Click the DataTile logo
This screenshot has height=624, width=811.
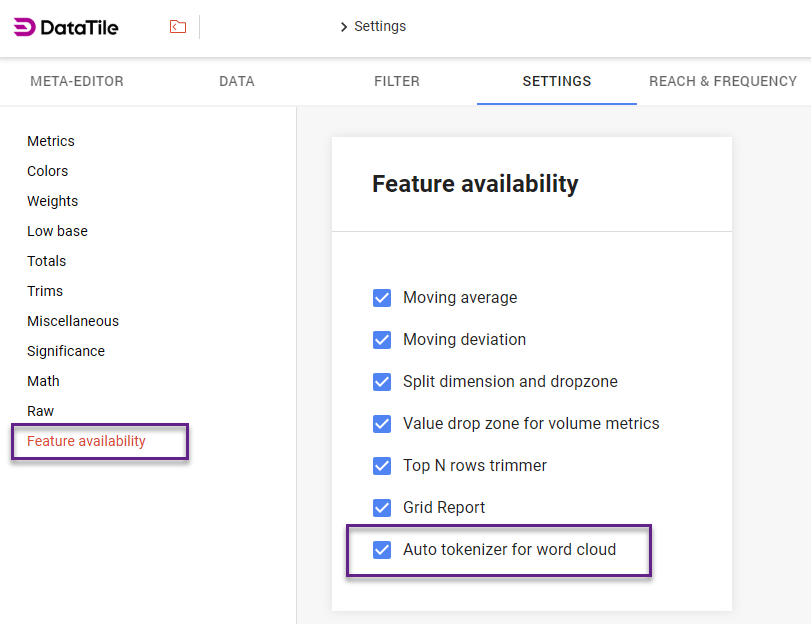[66, 27]
